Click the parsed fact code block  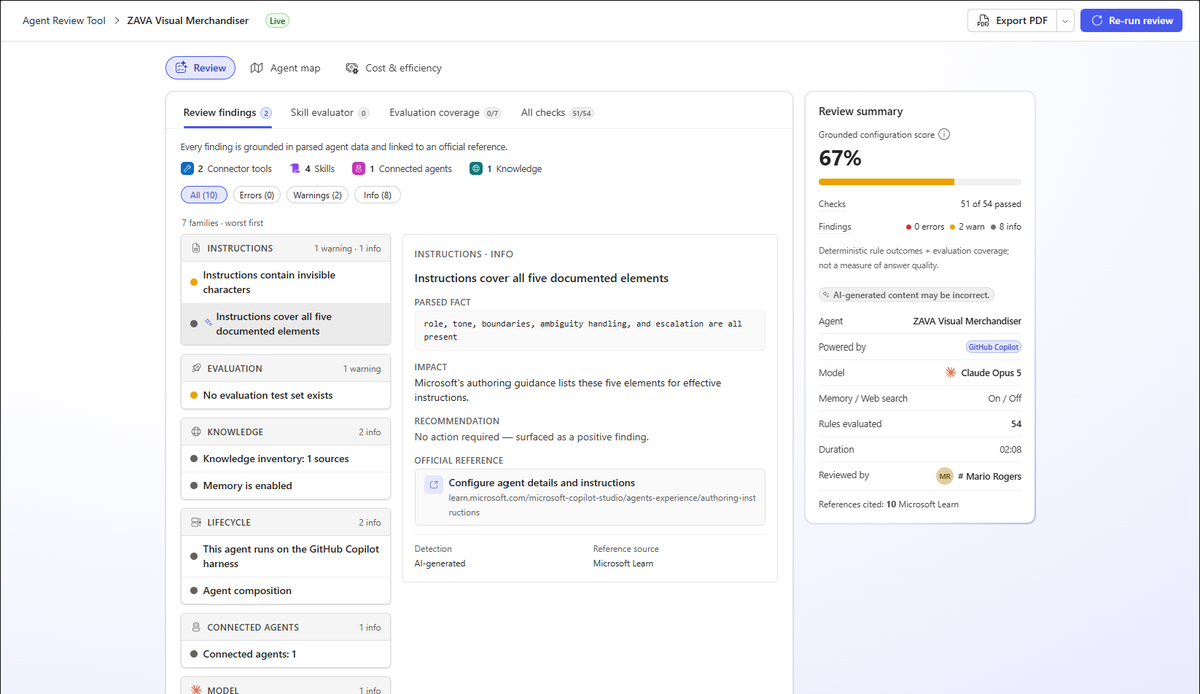point(590,330)
